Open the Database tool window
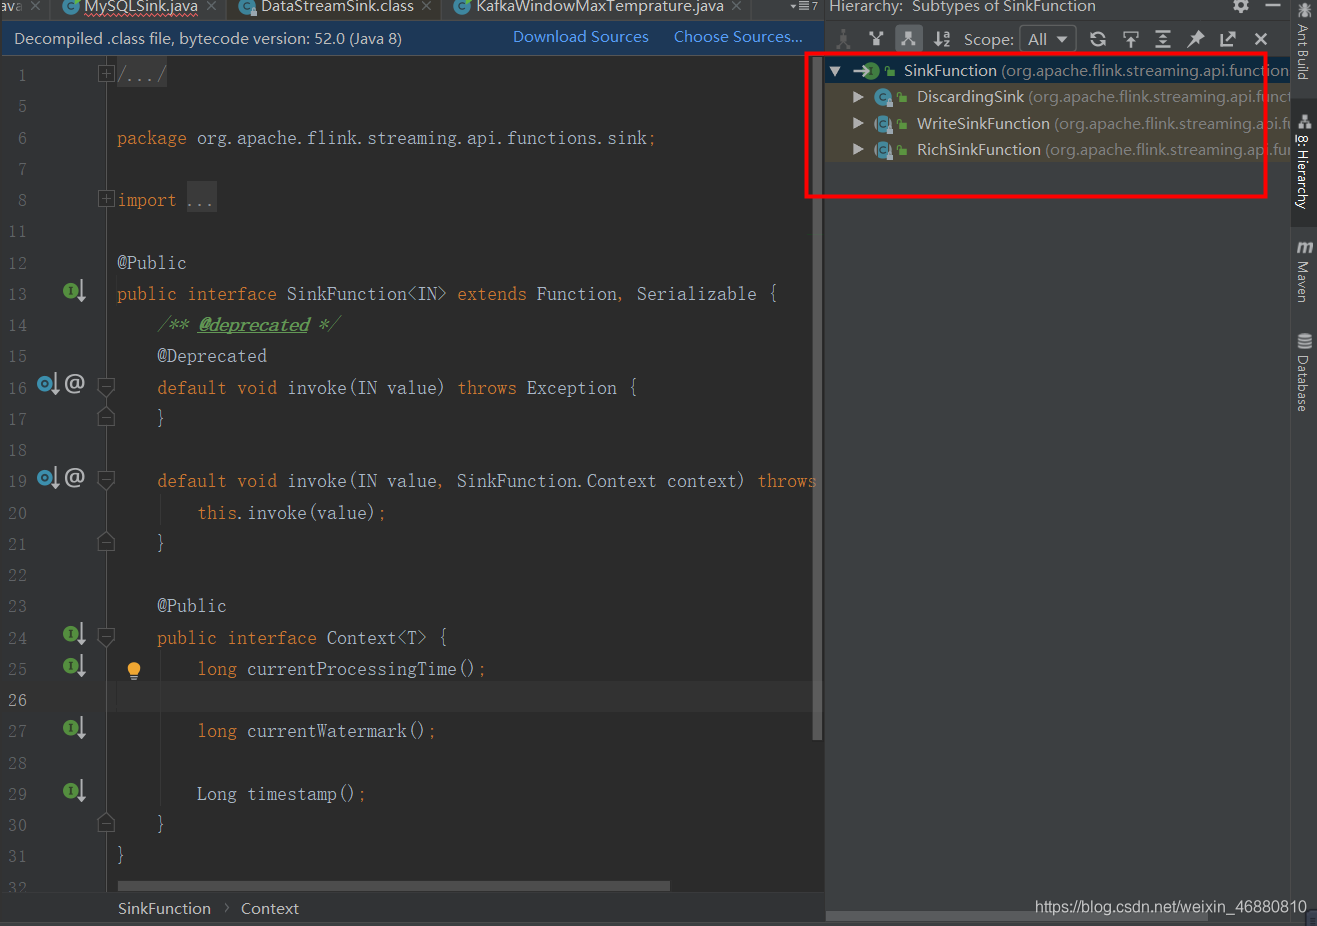The width and height of the screenshot is (1317, 926). pos(1303,372)
